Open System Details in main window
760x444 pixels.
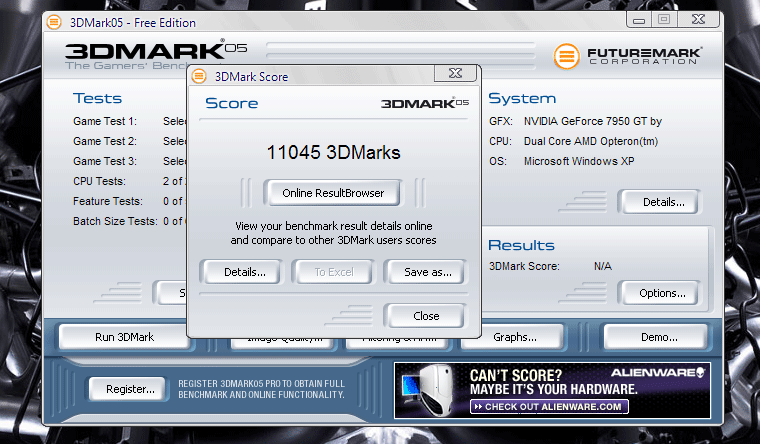pyautogui.click(x=660, y=202)
